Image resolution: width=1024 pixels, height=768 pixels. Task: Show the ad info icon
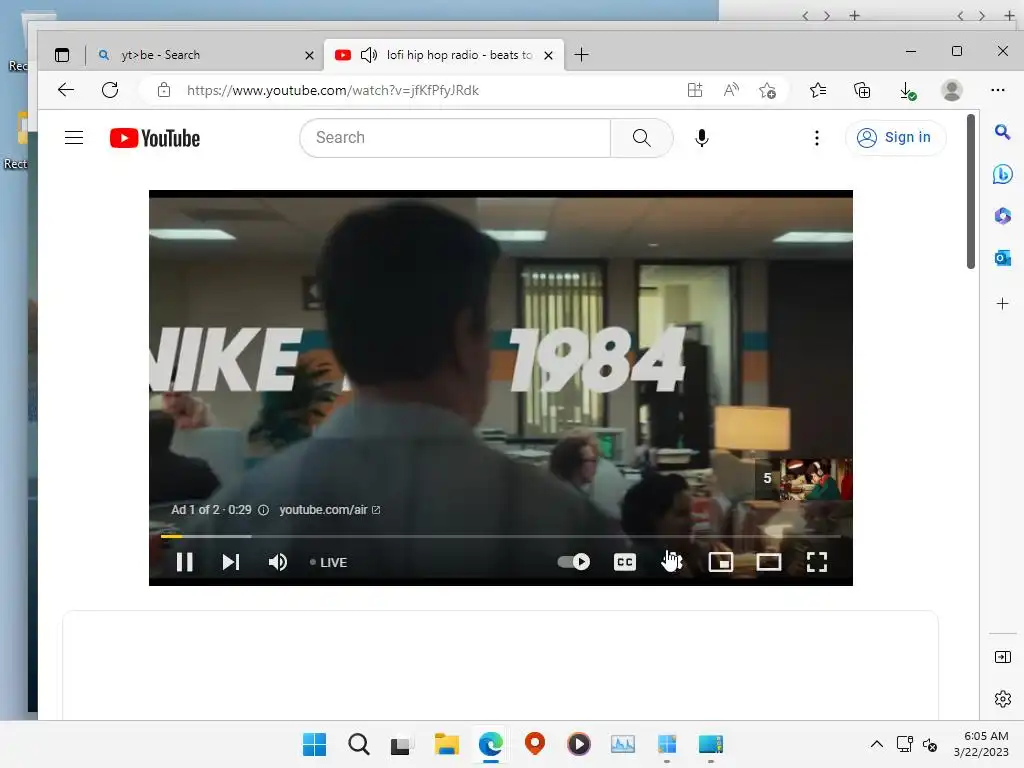point(263,510)
